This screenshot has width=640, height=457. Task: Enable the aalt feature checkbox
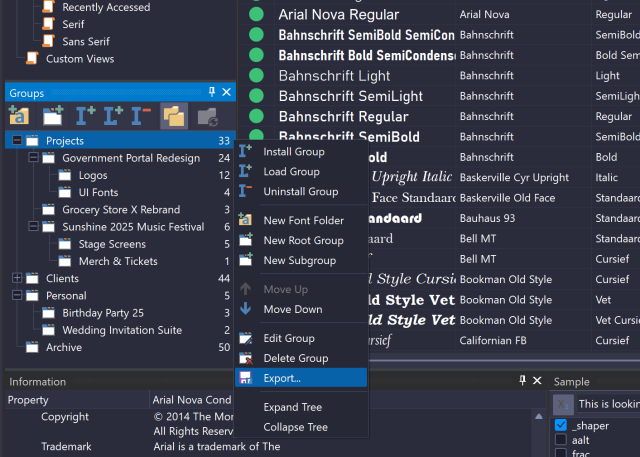pyautogui.click(x=561, y=440)
